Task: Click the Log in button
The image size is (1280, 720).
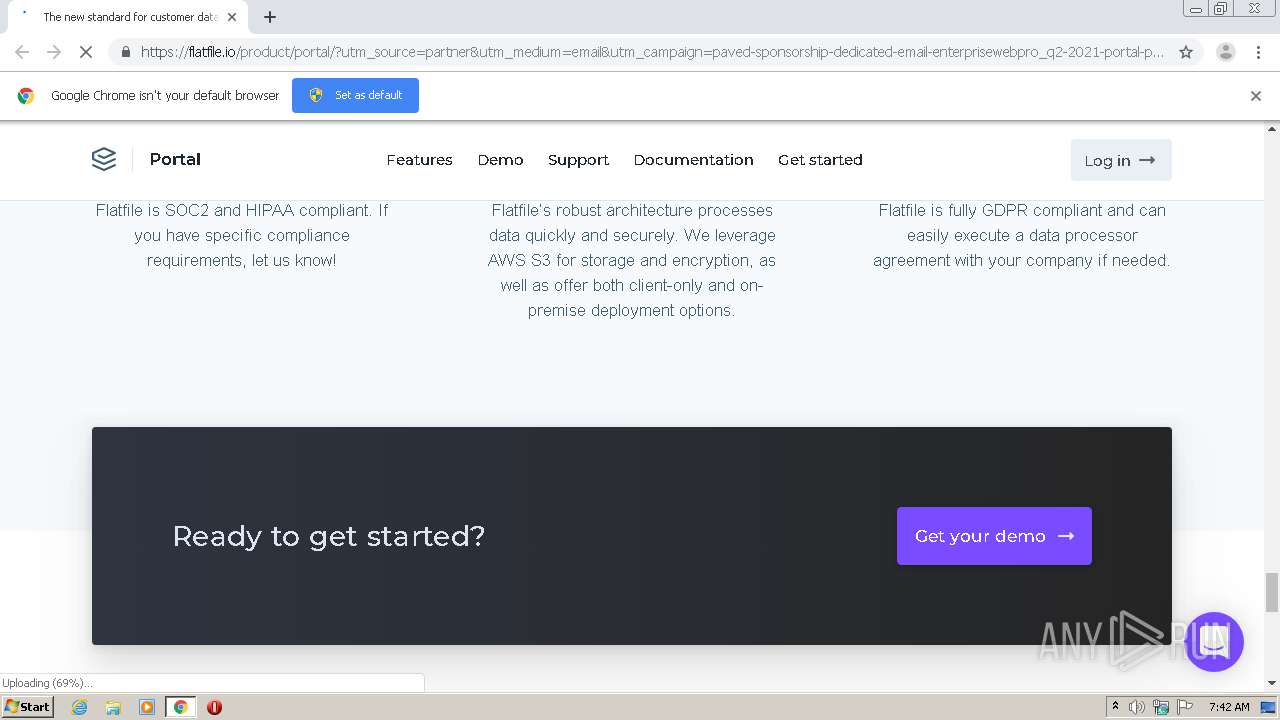Action: pos(1120,160)
